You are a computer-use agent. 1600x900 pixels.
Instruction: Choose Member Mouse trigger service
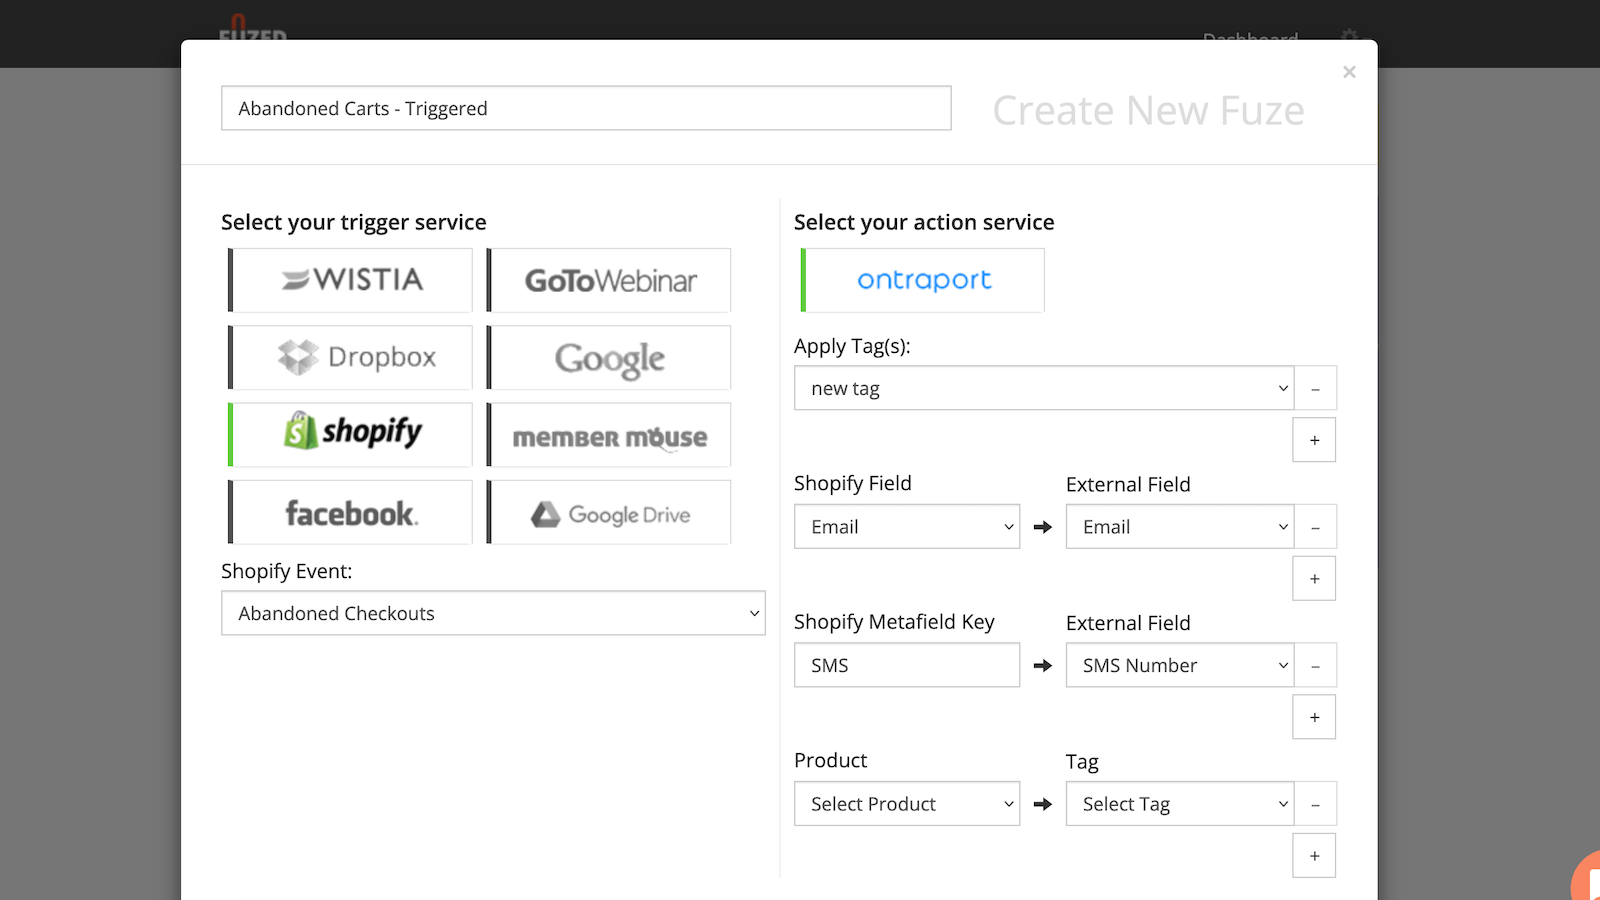(609, 434)
